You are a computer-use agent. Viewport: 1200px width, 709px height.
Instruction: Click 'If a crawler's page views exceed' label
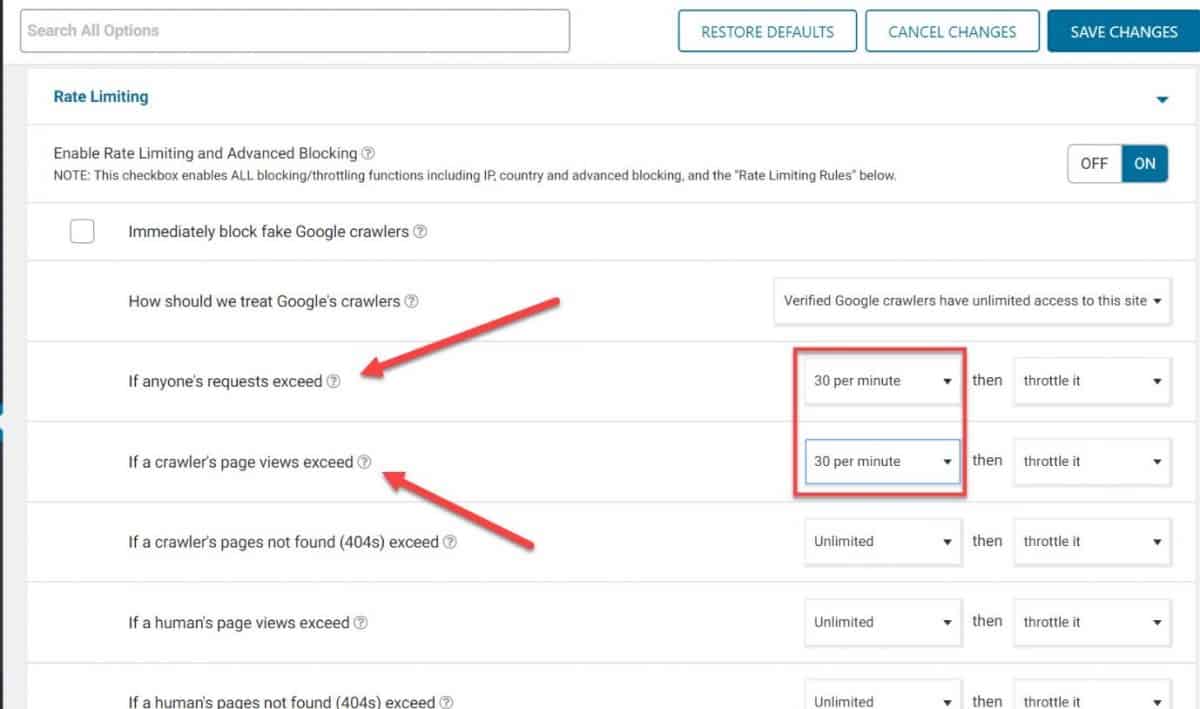[240, 462]
